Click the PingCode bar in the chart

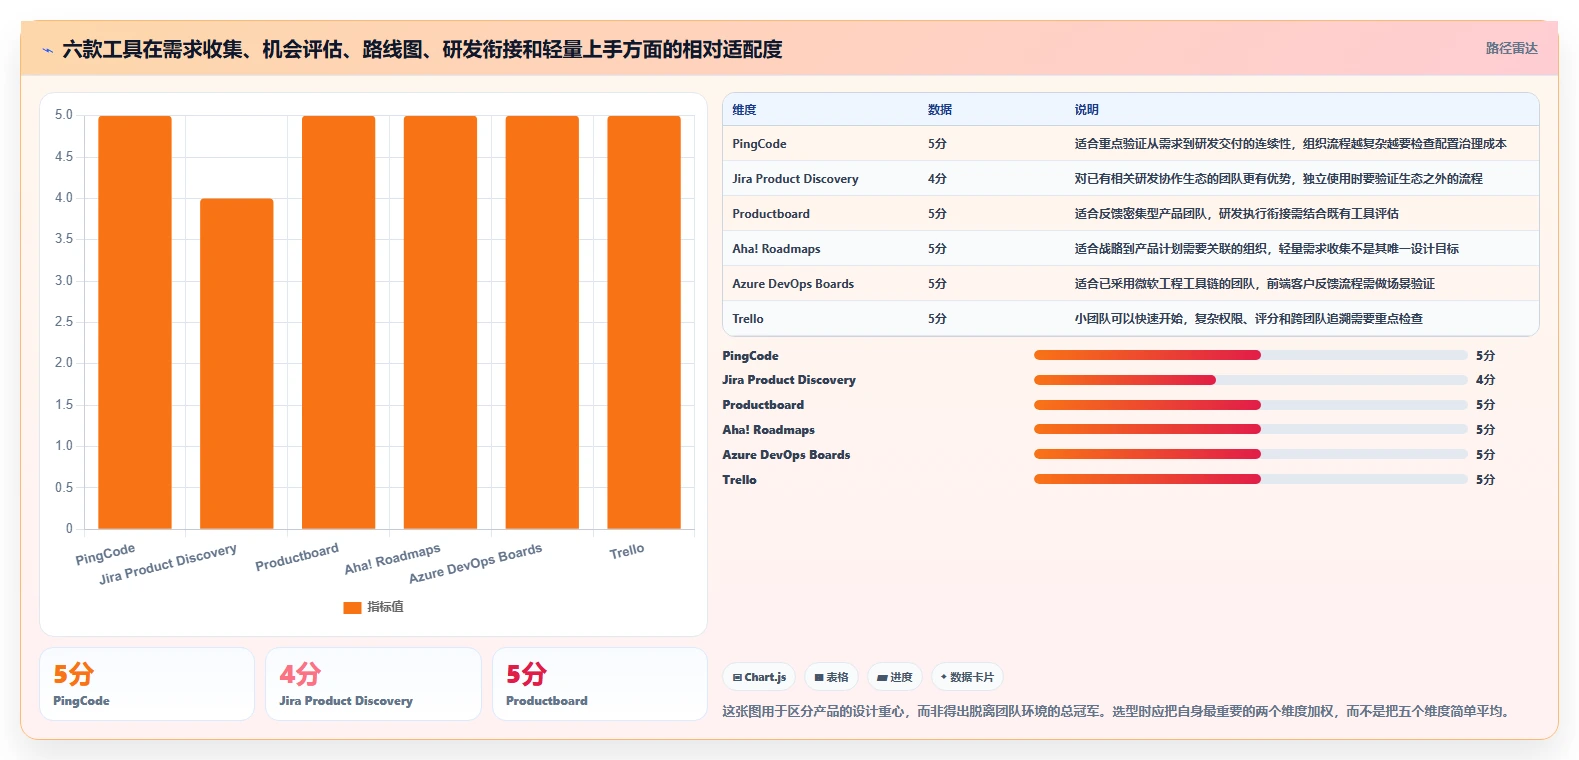coord(135,322)
